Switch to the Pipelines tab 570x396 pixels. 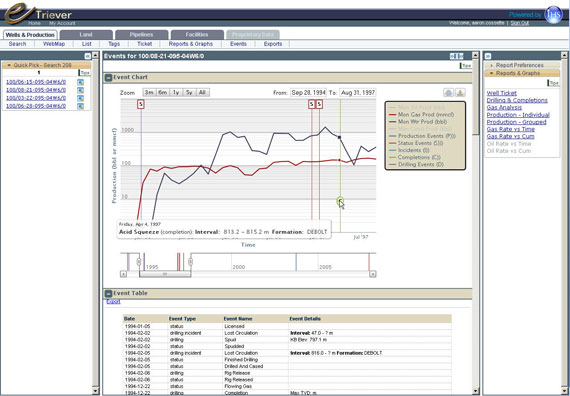142,35
